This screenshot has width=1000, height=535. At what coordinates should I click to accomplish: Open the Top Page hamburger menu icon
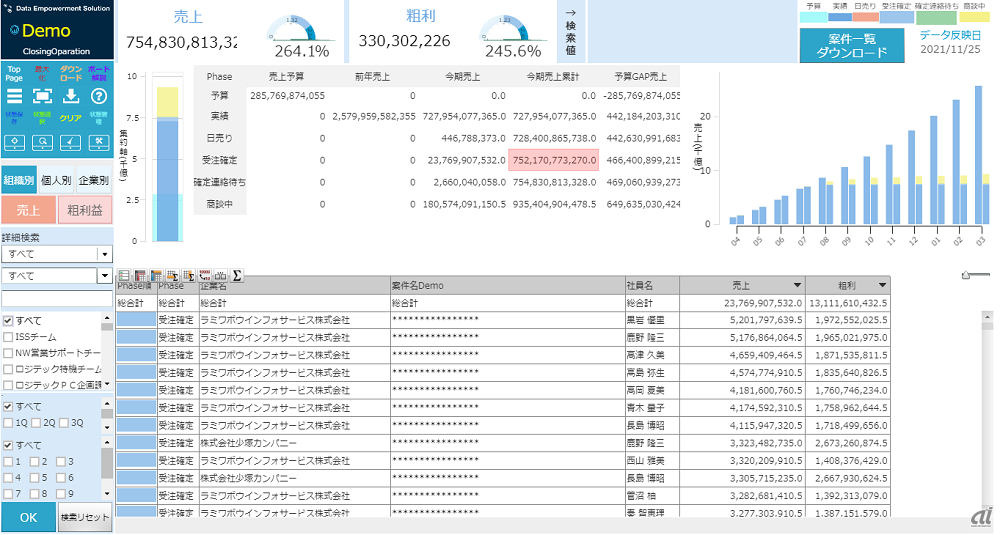click(x=14, y=96)
